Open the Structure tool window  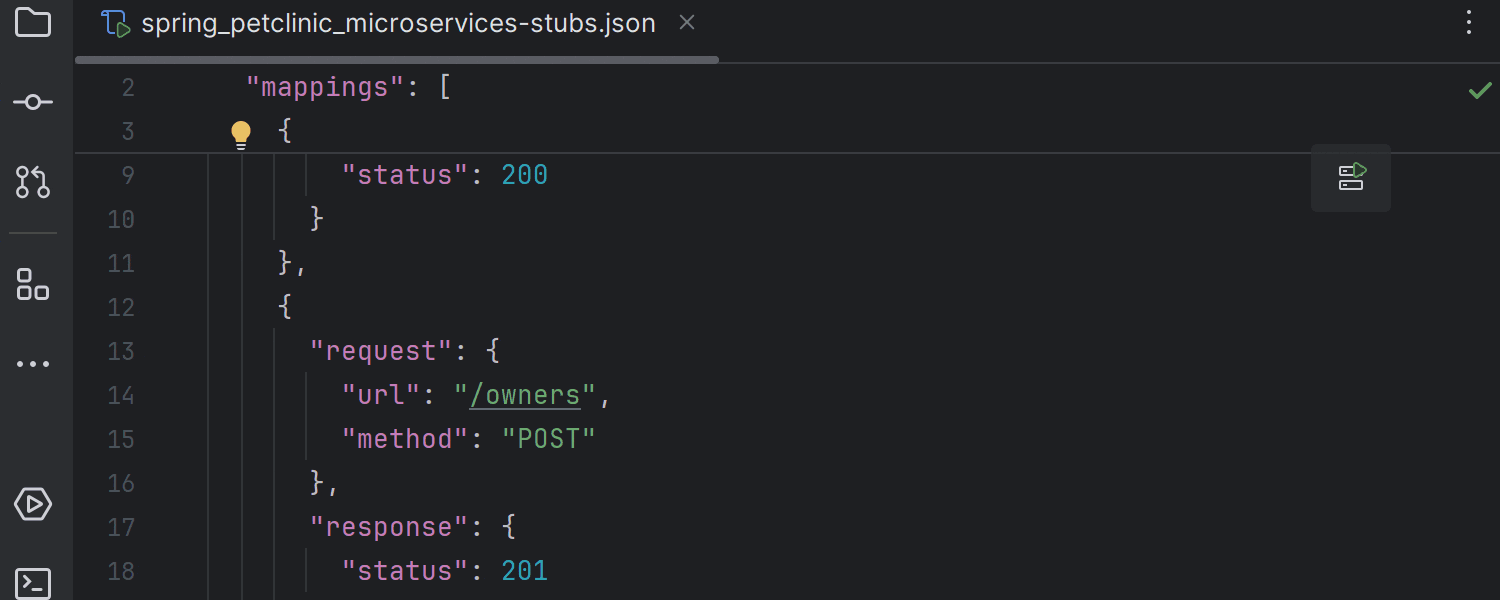(x=33, y=284)
